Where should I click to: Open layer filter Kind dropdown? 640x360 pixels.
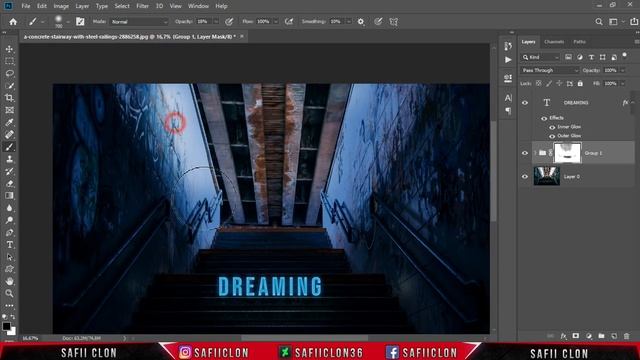point(540,57)
